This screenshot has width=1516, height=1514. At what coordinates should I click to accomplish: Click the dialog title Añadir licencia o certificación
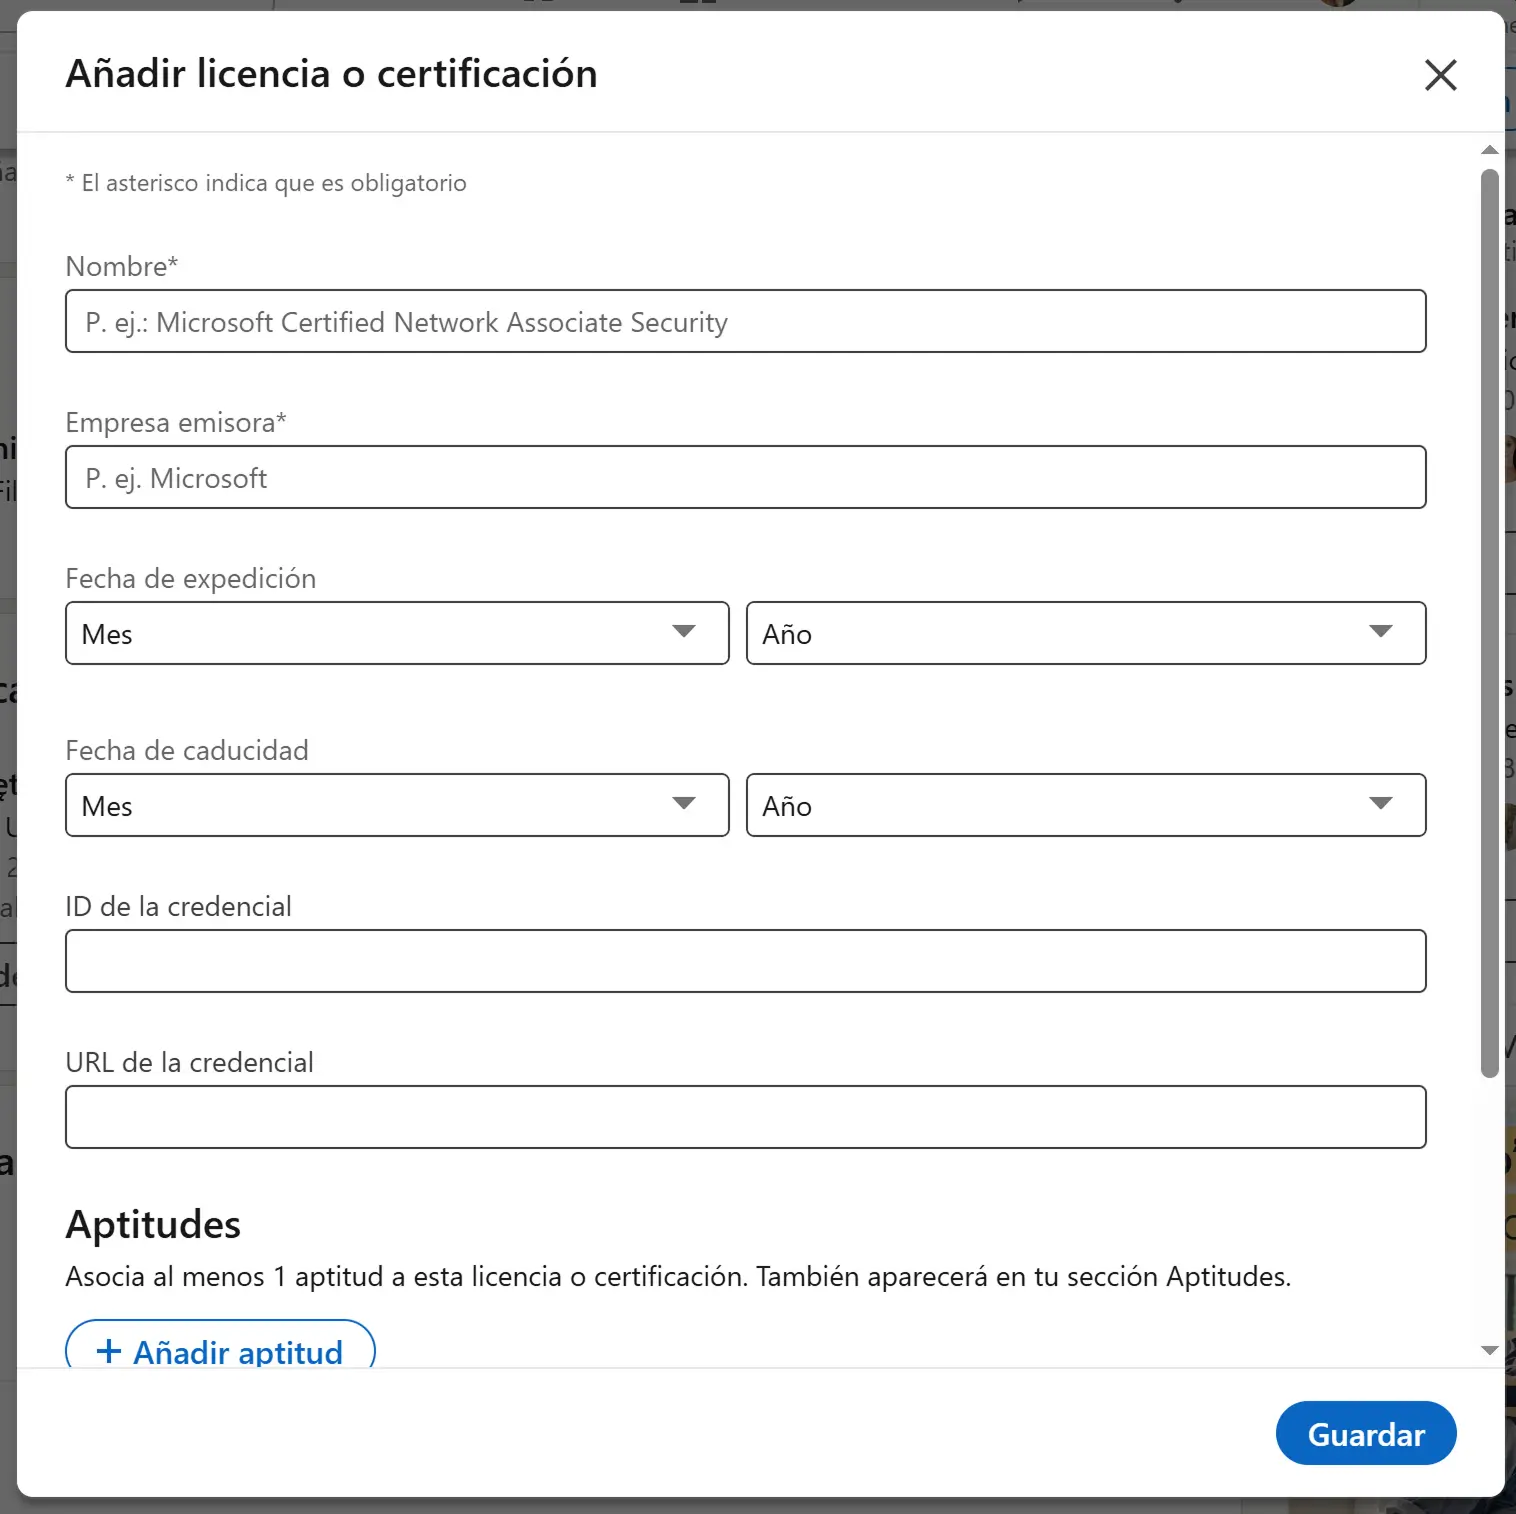pos(331,73)
